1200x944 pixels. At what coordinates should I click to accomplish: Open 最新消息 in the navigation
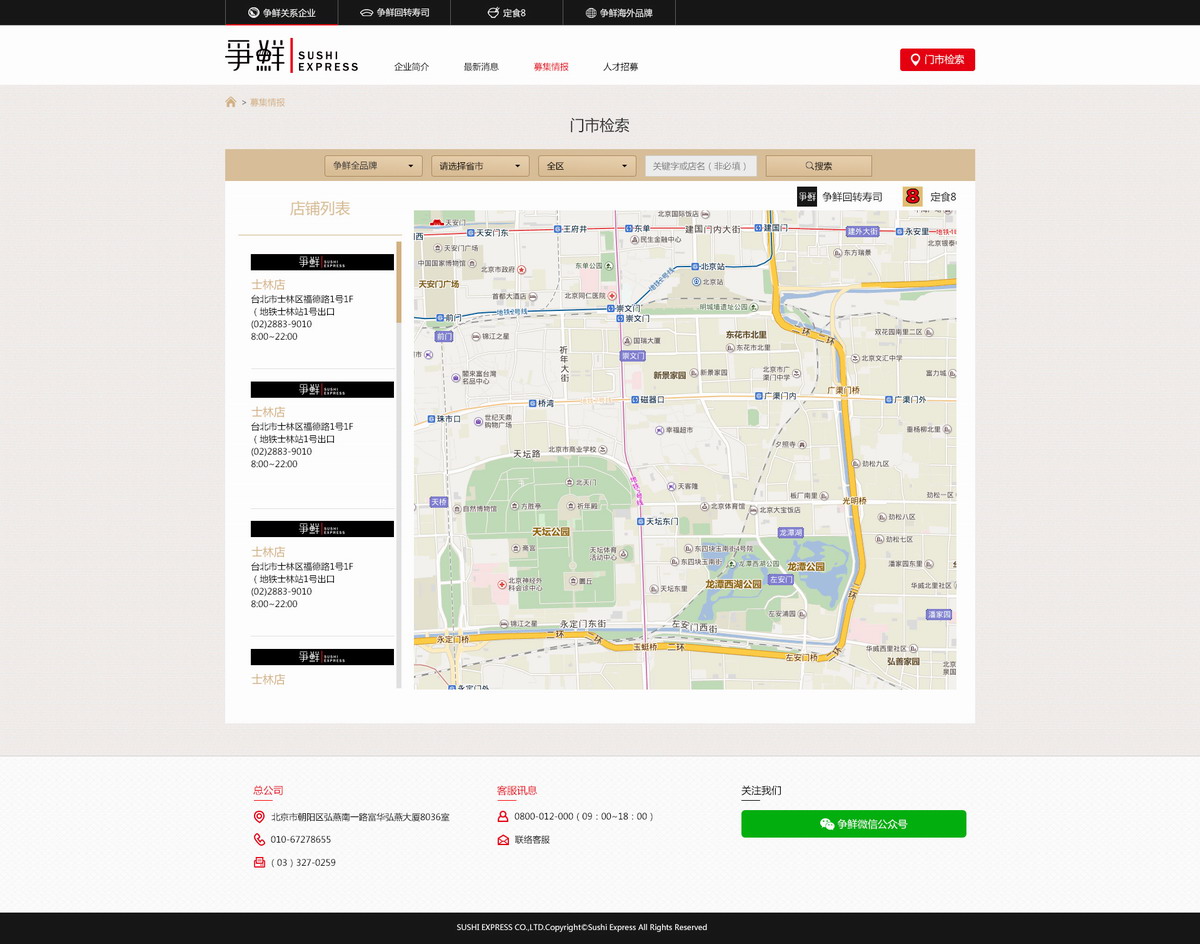click(481, 67)
